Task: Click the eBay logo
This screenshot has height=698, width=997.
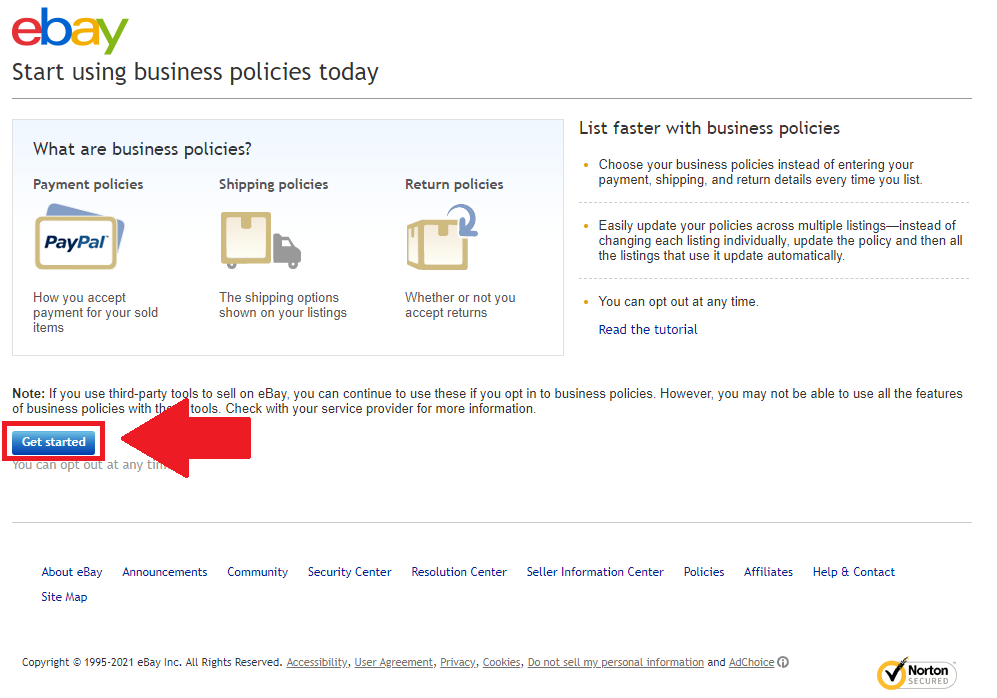Action: click(x=70, y=30)
